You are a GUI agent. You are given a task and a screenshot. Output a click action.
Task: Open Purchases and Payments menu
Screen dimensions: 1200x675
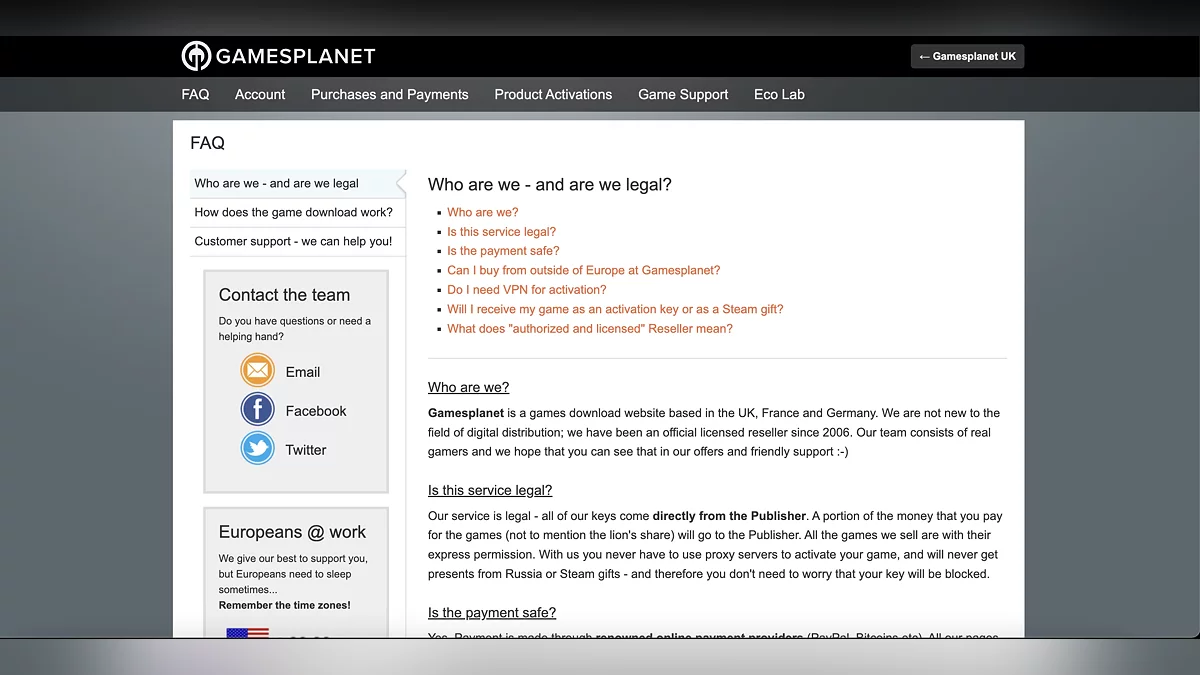click(389, 94)
